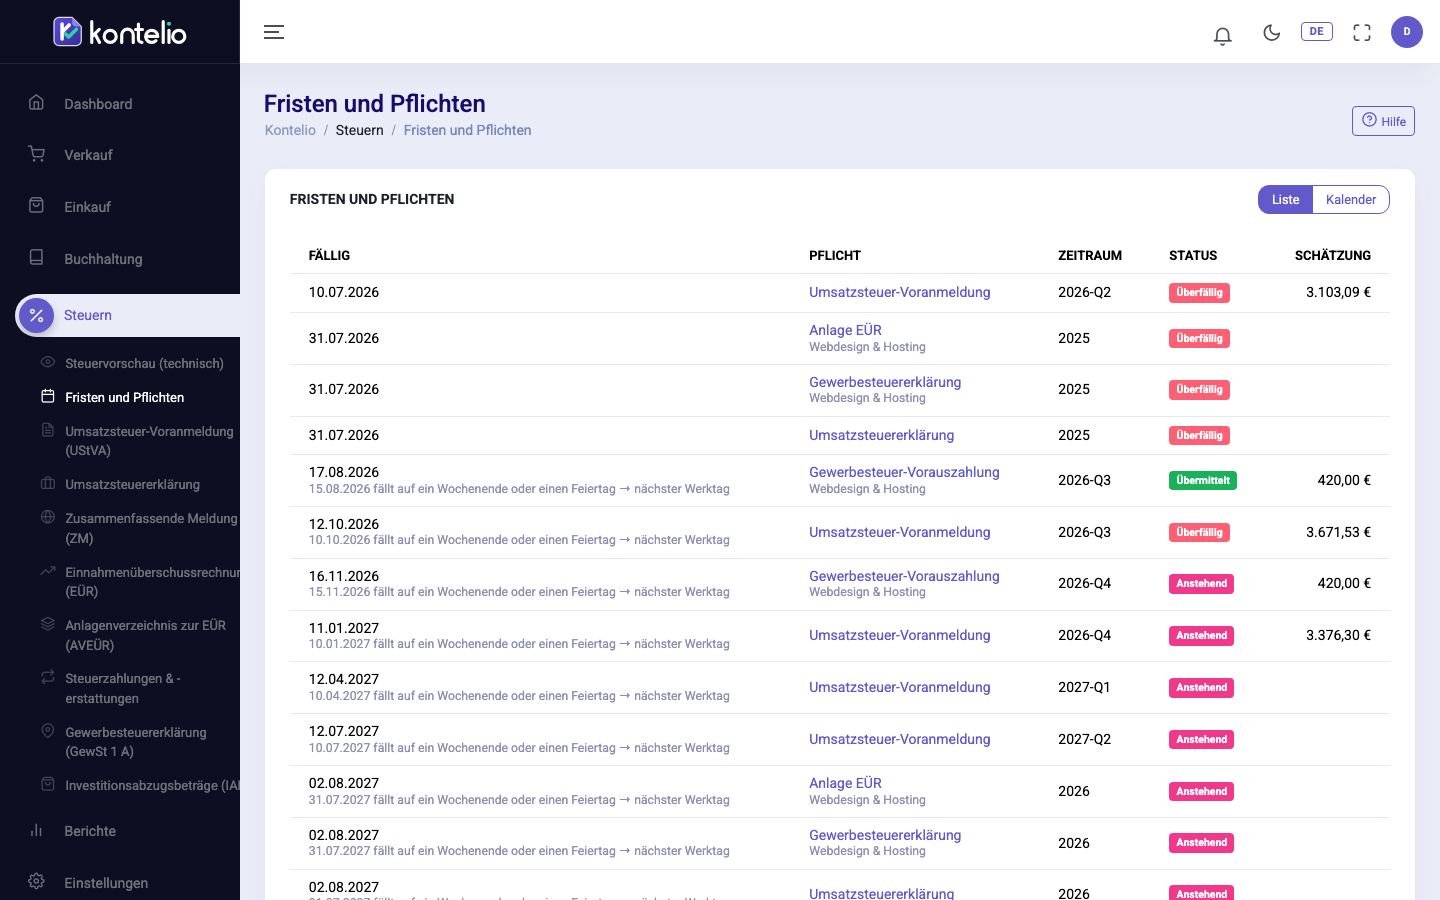Open the notifications bell
Image resolution: width=1440 pixels, height=900 pixels.
pyautogui.click(x=1222, y=35)
